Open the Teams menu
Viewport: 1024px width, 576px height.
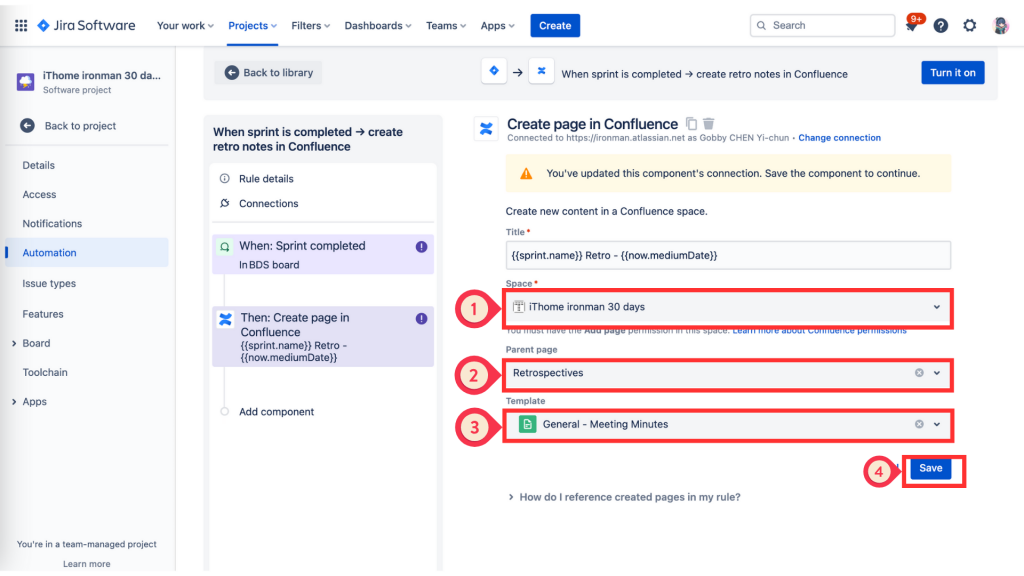click(446, 25)
